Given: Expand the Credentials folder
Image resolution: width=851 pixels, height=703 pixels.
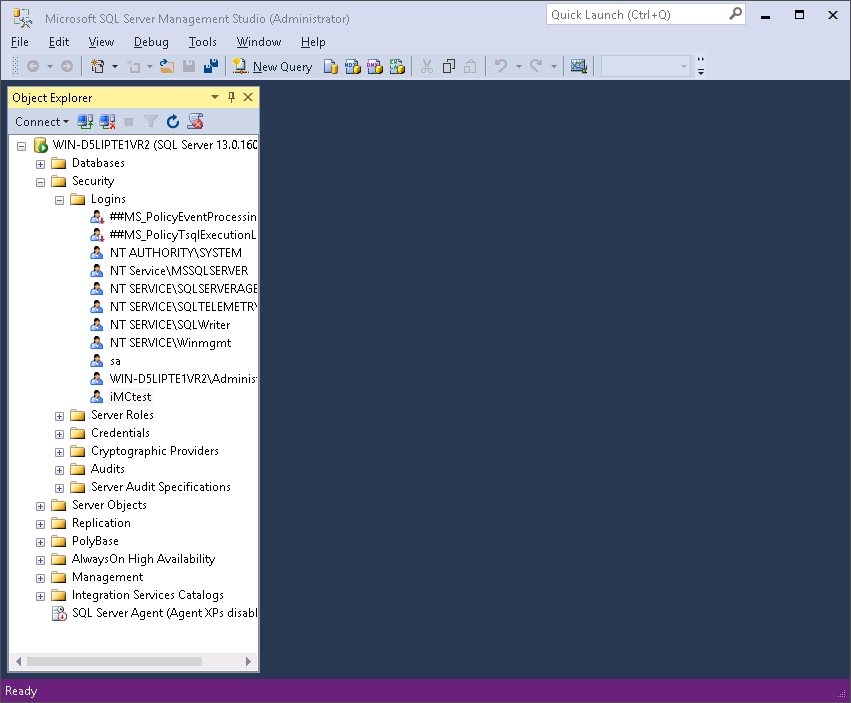Looking at the screenshot, I should pos(60,434).
